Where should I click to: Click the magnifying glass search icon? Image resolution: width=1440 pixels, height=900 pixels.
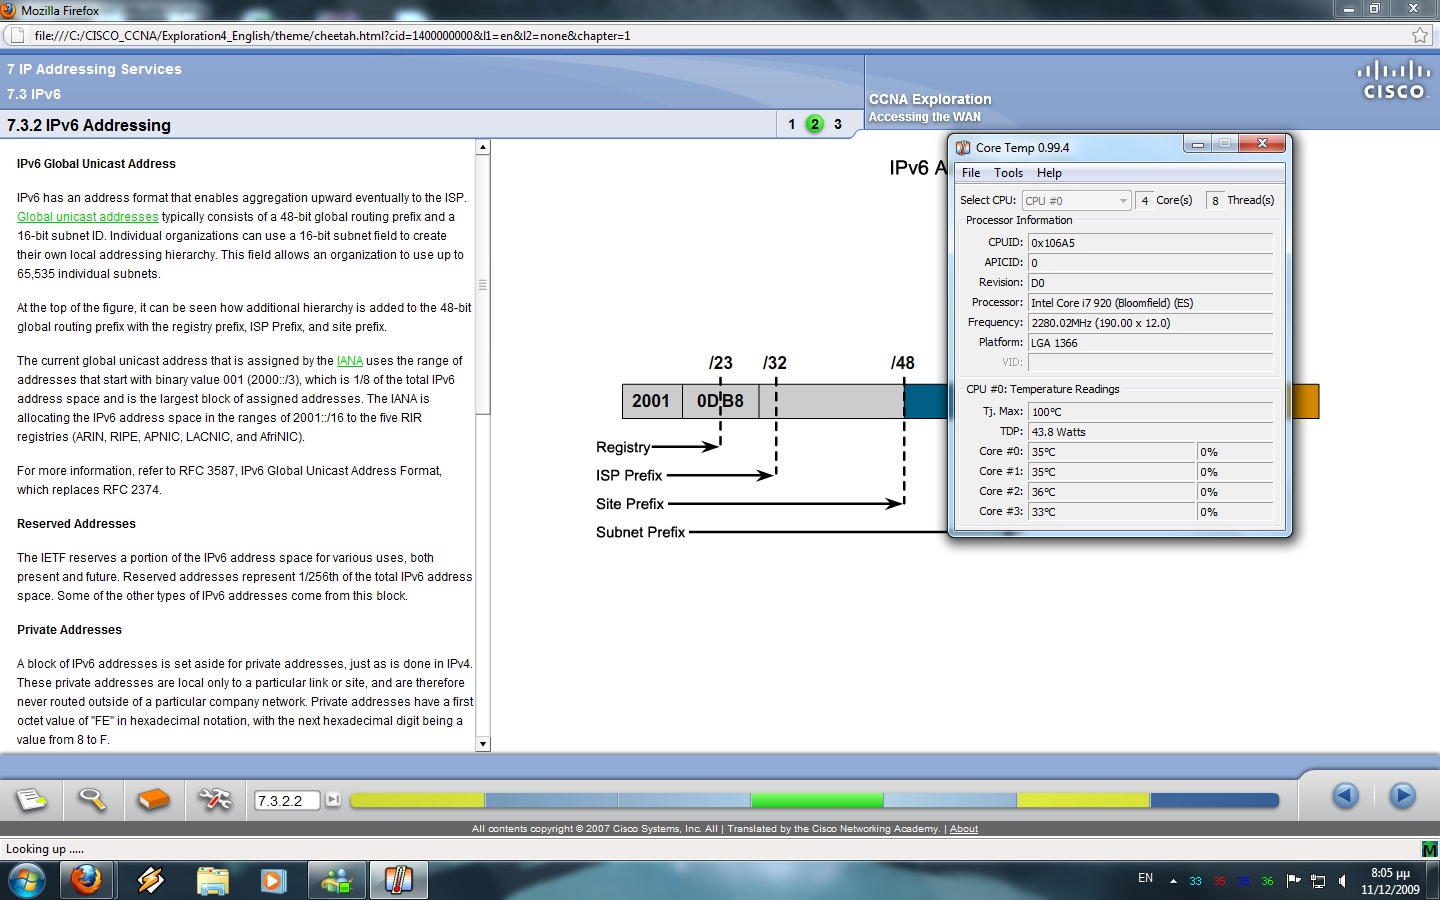pos(92,799)
